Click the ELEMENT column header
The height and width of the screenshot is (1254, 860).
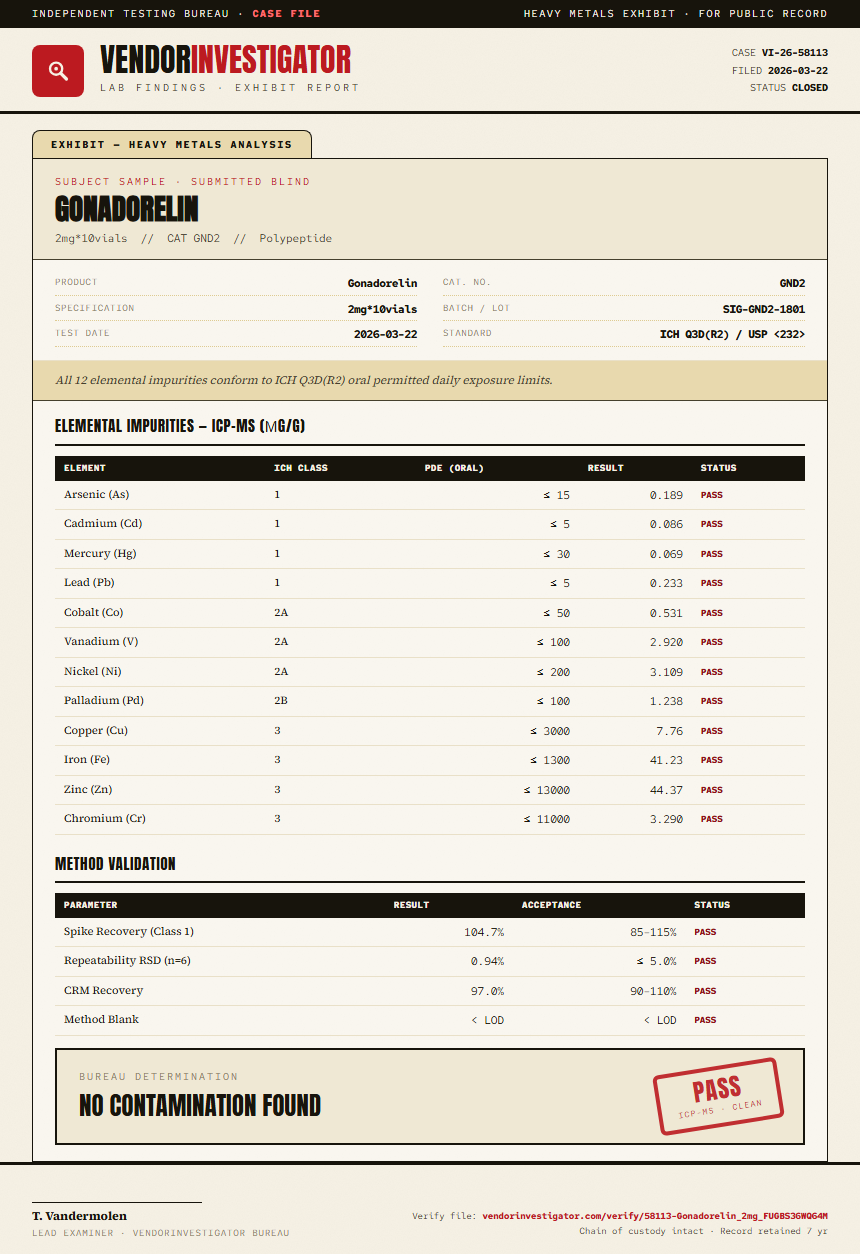coord(85,468)
